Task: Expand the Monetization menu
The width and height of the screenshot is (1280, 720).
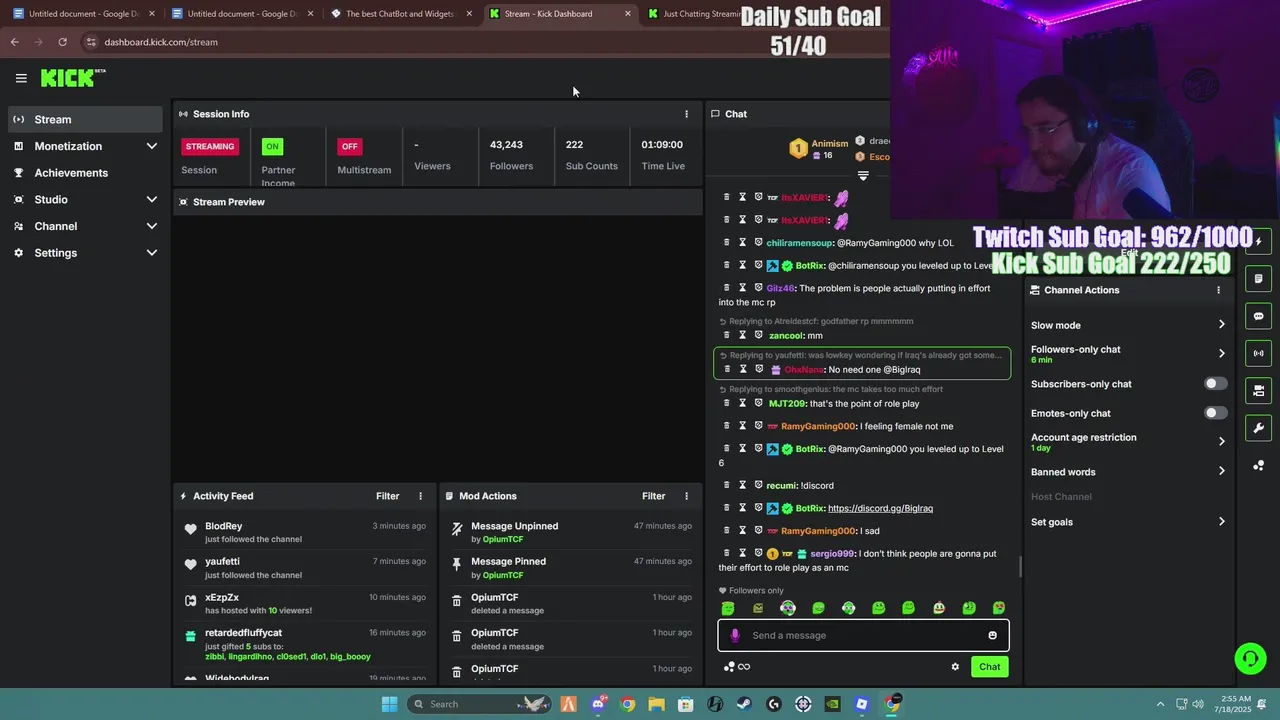Action: pos(85,146)
